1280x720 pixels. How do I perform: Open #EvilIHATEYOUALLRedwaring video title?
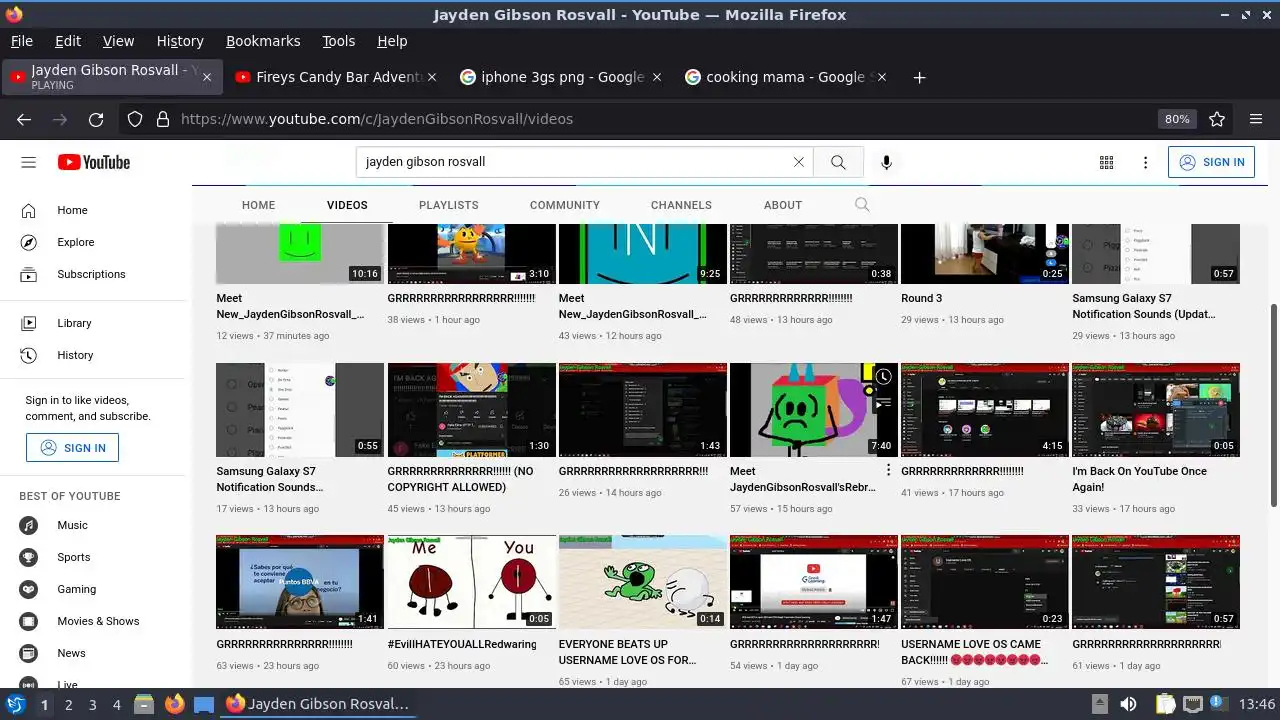tap(462, 644)
